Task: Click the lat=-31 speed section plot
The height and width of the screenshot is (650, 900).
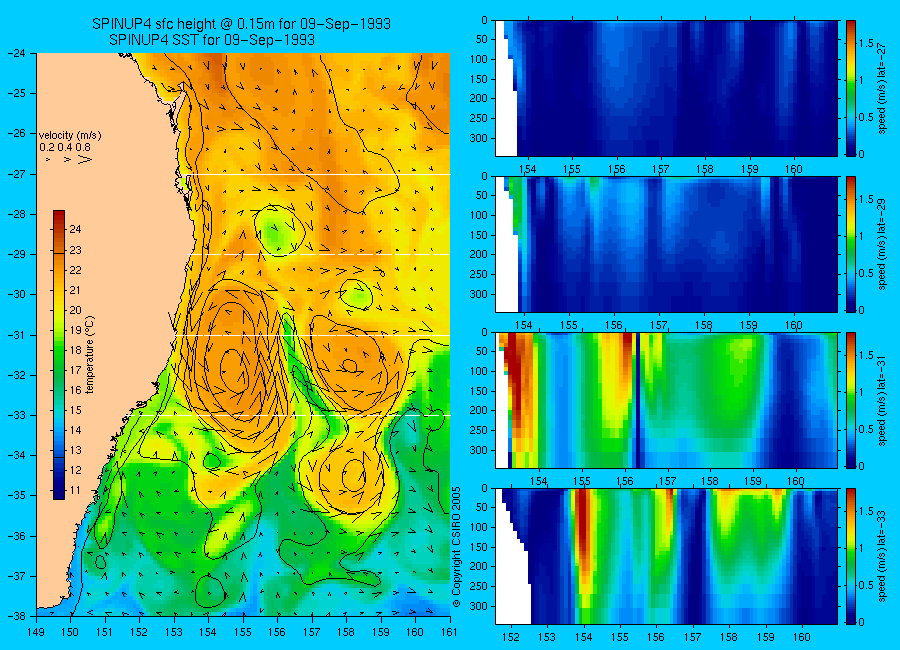Action: (x=666, y=400)
